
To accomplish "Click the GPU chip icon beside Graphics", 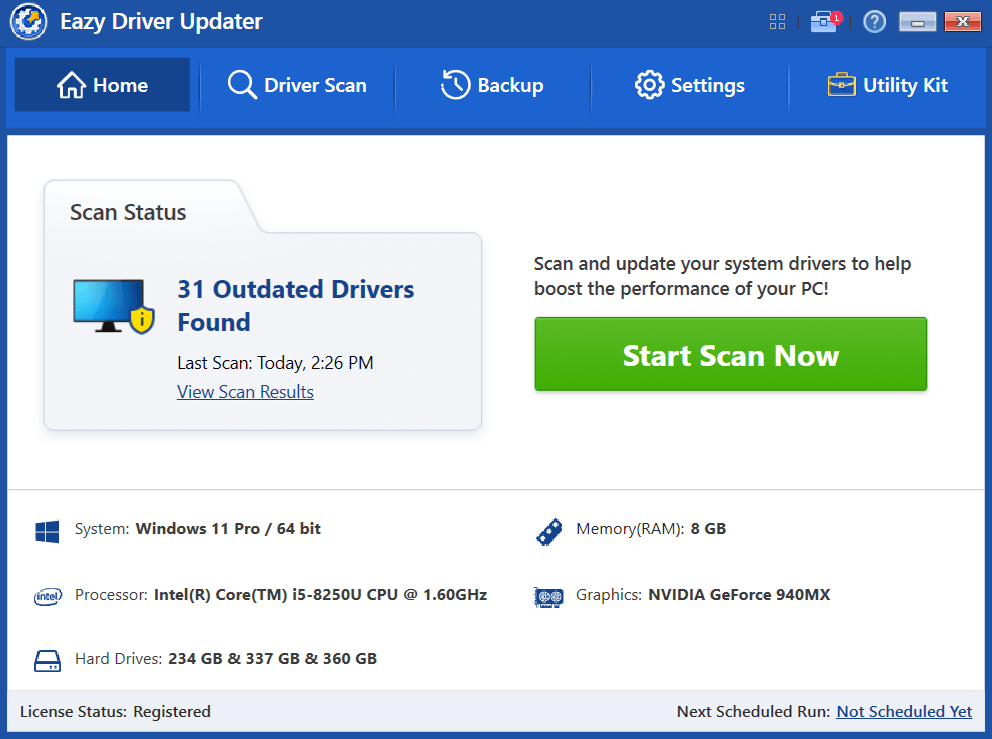I will click(548, 596).
